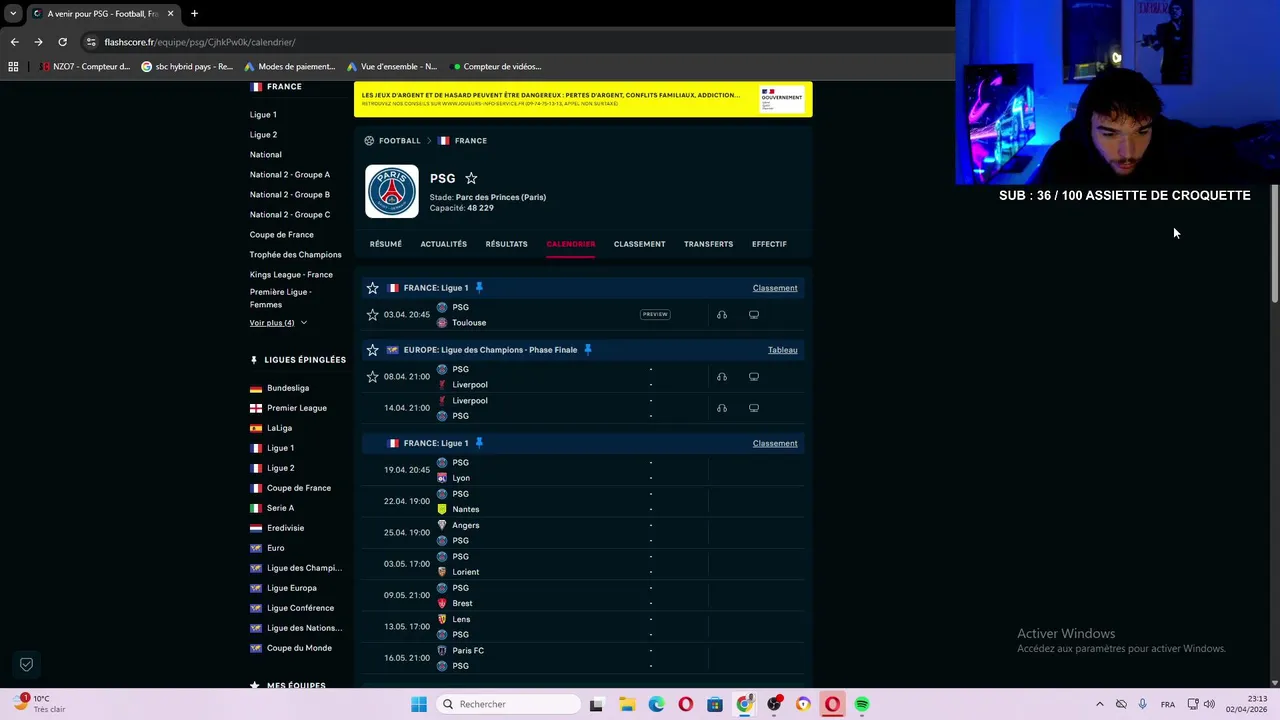Star the 08.04 PSG vs Liverpool match
The image size is (1280, 720).
(373, 377)
